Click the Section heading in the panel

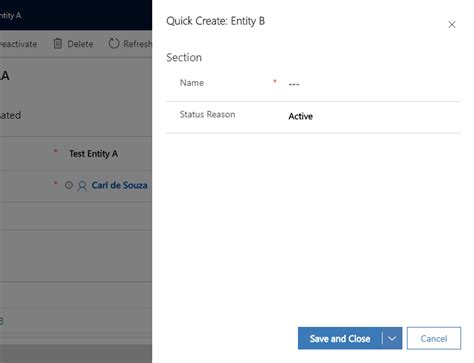[x=184, y=57]
